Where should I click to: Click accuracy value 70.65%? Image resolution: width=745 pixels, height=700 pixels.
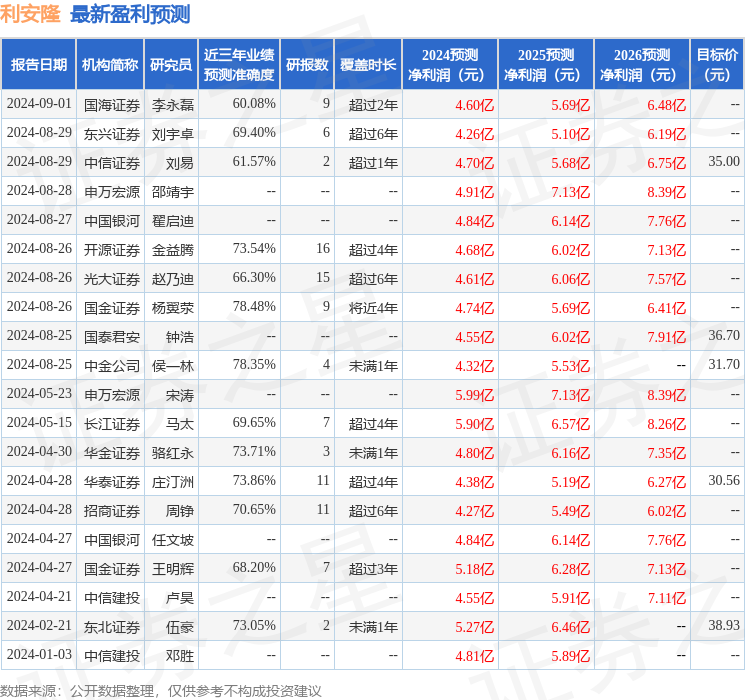coord(254,509)
